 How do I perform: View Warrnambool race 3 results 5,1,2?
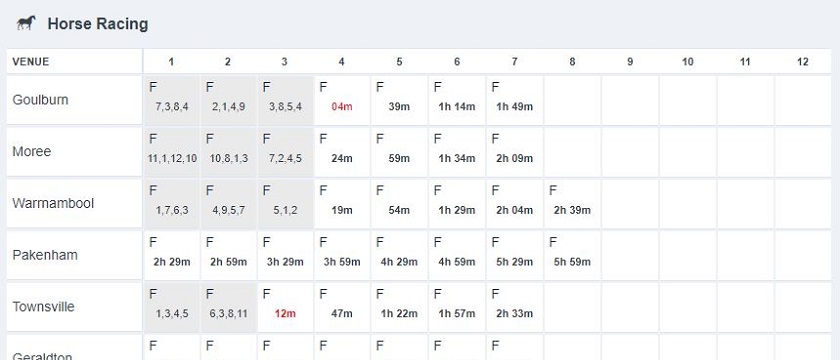pyautogui.click(x=284, y=204)
